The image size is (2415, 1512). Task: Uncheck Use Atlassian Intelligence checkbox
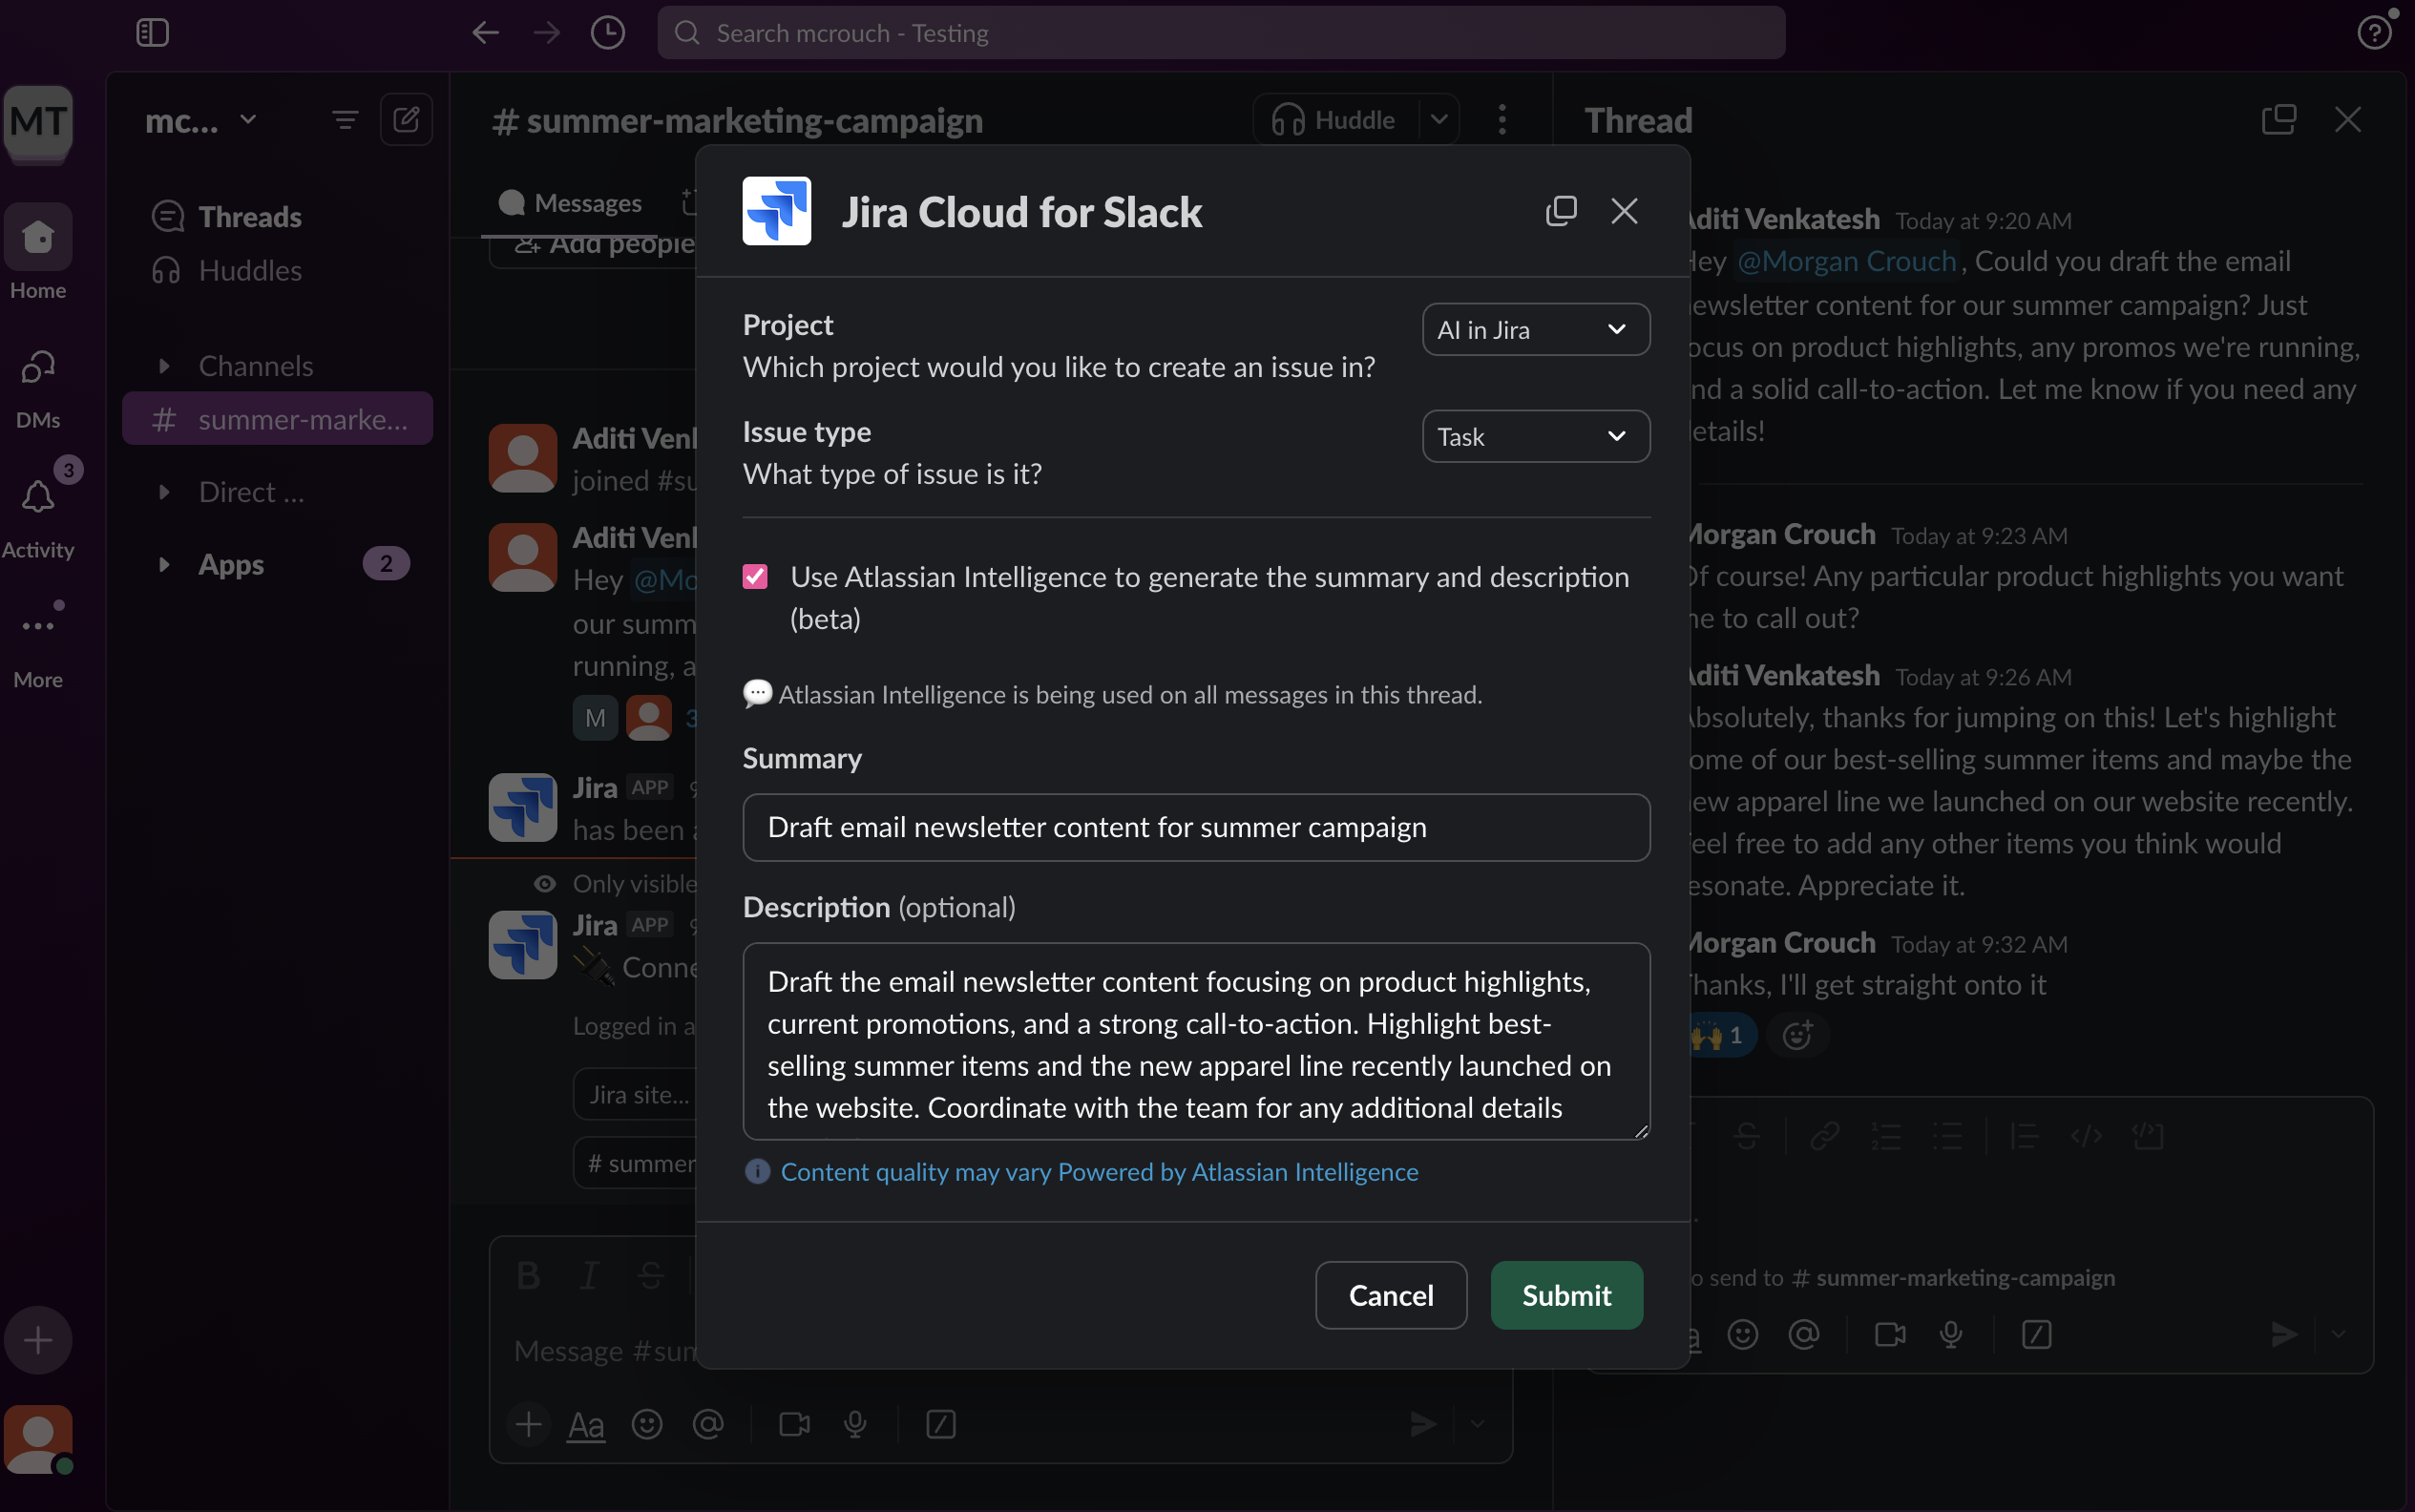point(755,577)
